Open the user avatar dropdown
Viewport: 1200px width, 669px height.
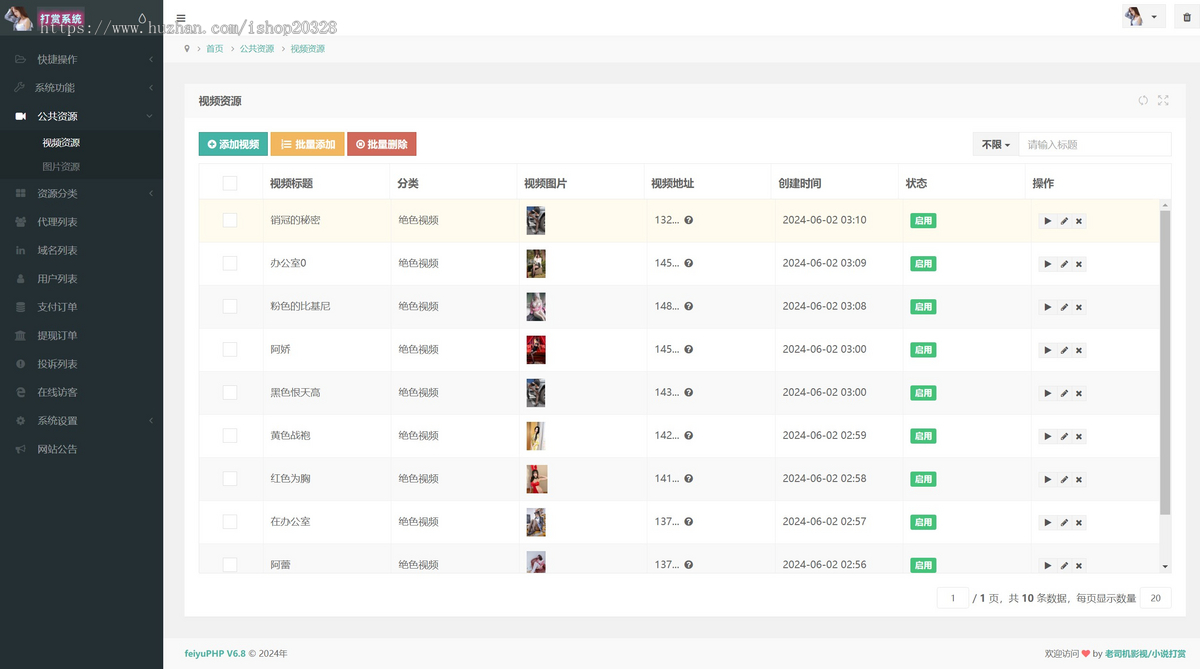1142,17
